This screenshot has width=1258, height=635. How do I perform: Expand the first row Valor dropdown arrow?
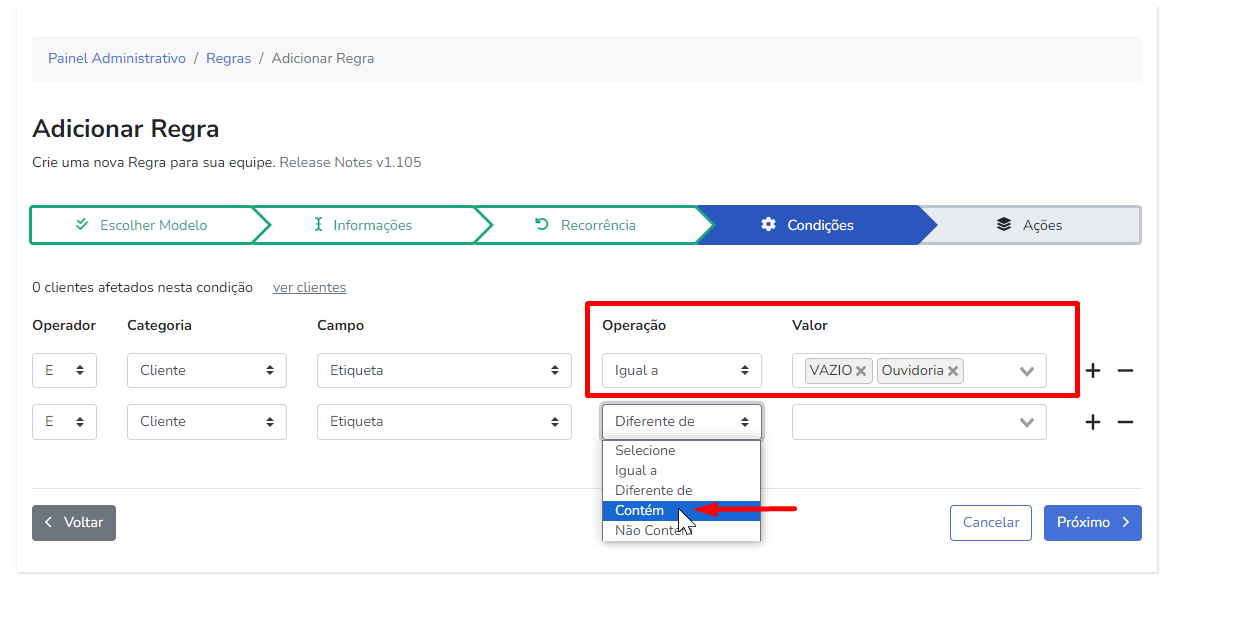coord(1026,371)
